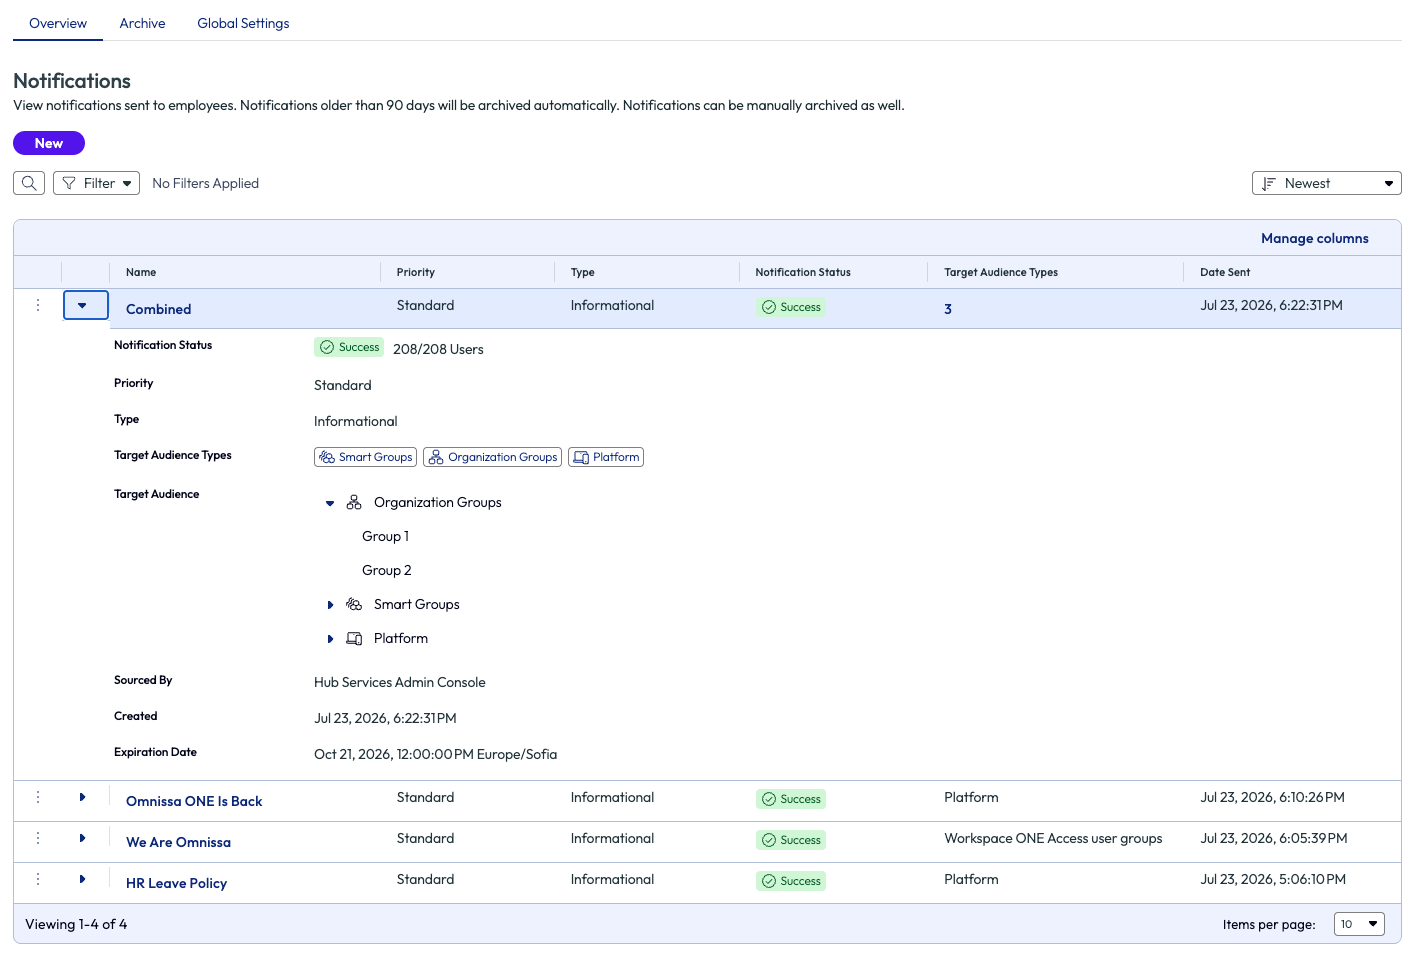
Task: Expand the Omnissa ONE Is Back row
Action: click(82, 797)
